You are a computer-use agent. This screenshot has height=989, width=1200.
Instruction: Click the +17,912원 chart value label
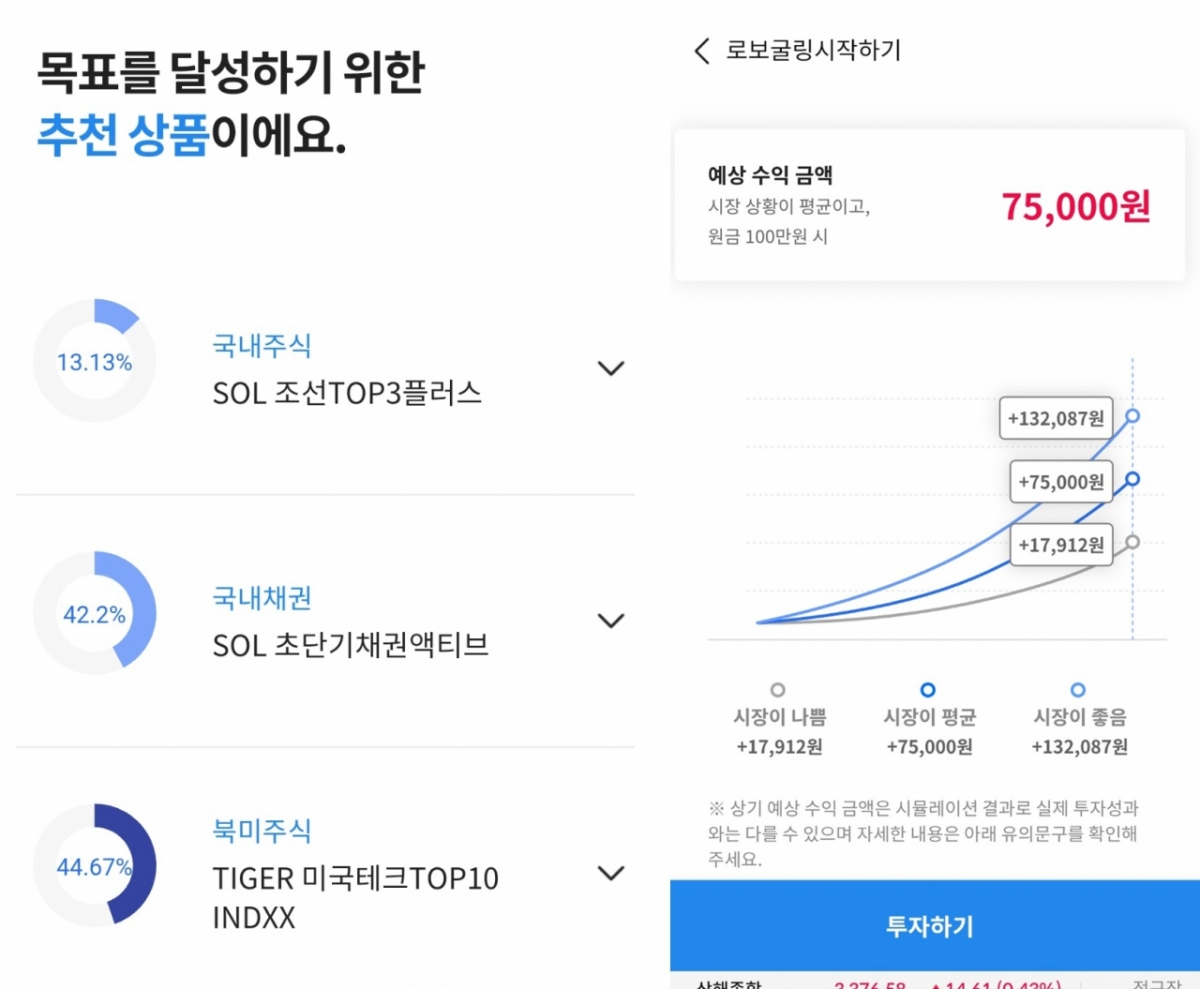click(1060, 545)
